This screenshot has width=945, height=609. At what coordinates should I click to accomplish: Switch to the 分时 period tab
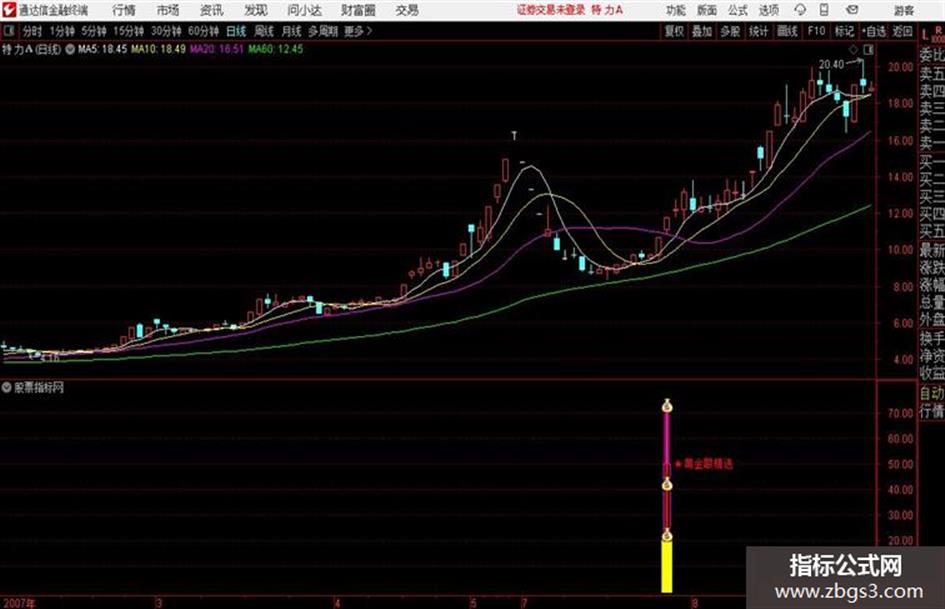pos(32,31)
